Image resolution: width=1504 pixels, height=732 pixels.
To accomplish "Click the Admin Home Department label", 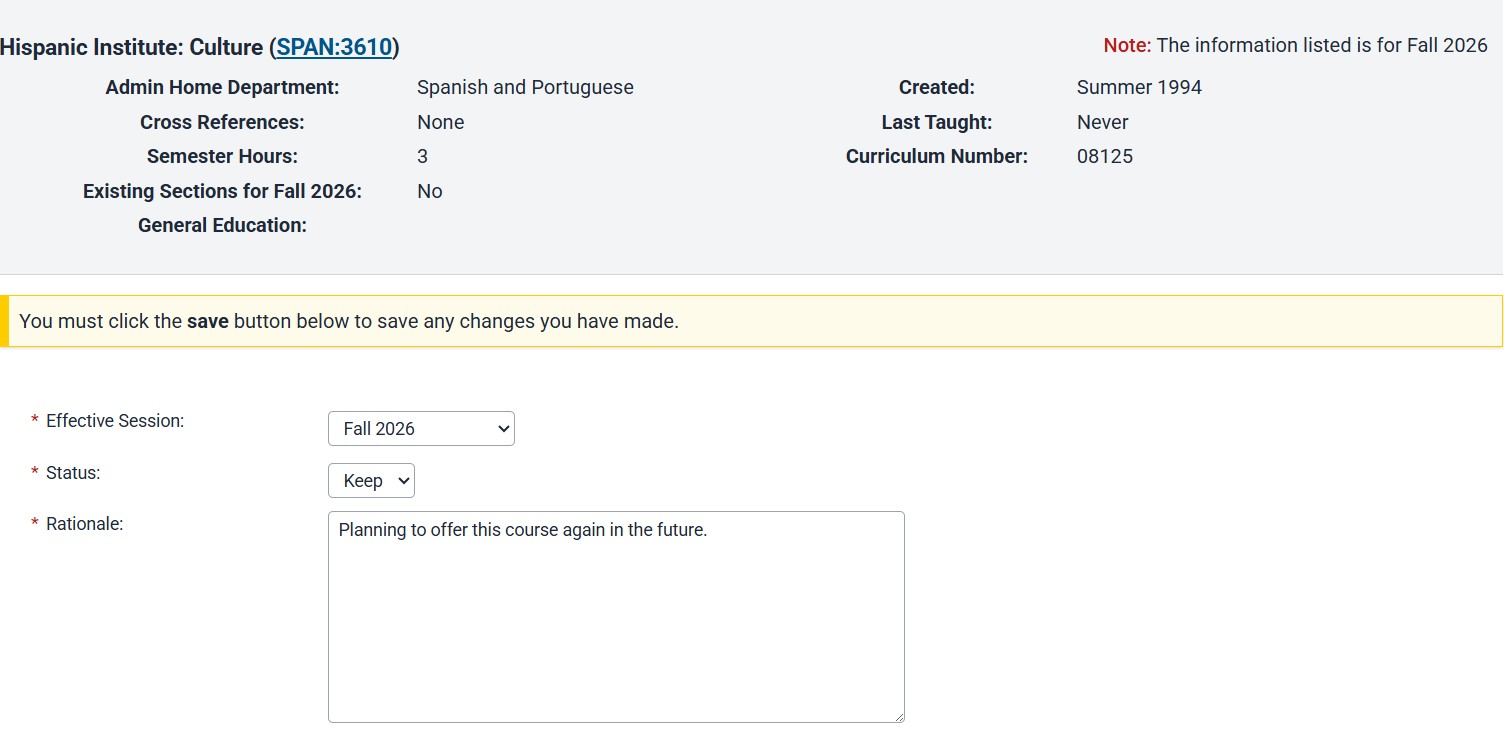I will pos(222,88).
